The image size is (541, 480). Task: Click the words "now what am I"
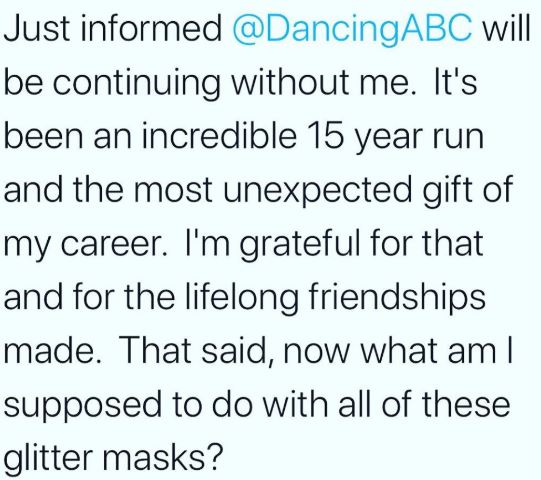pyautogui.click(x=398, y=352)
